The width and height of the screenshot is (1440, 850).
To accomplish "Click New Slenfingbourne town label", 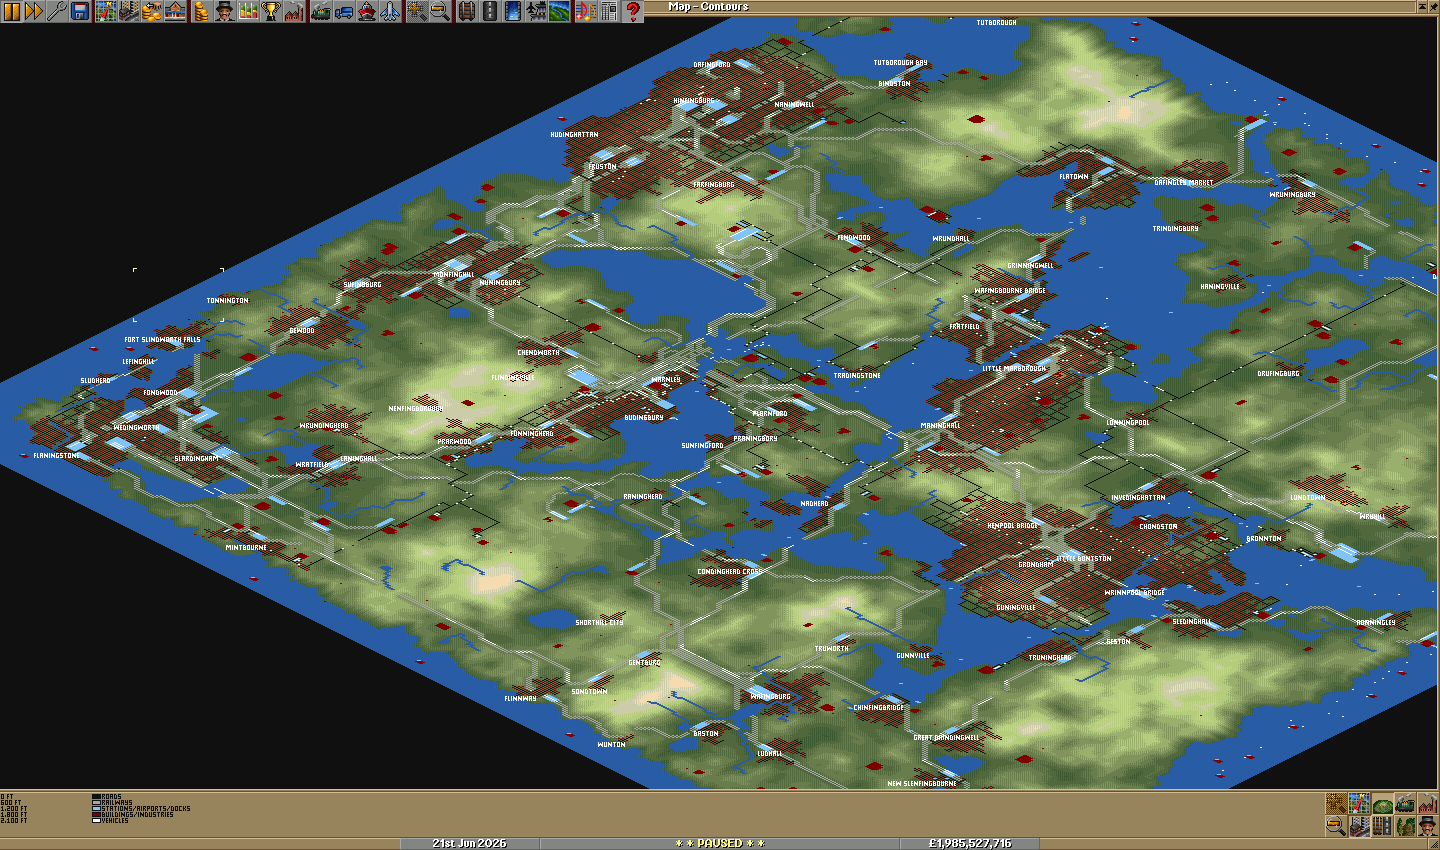I will point(922,784).
